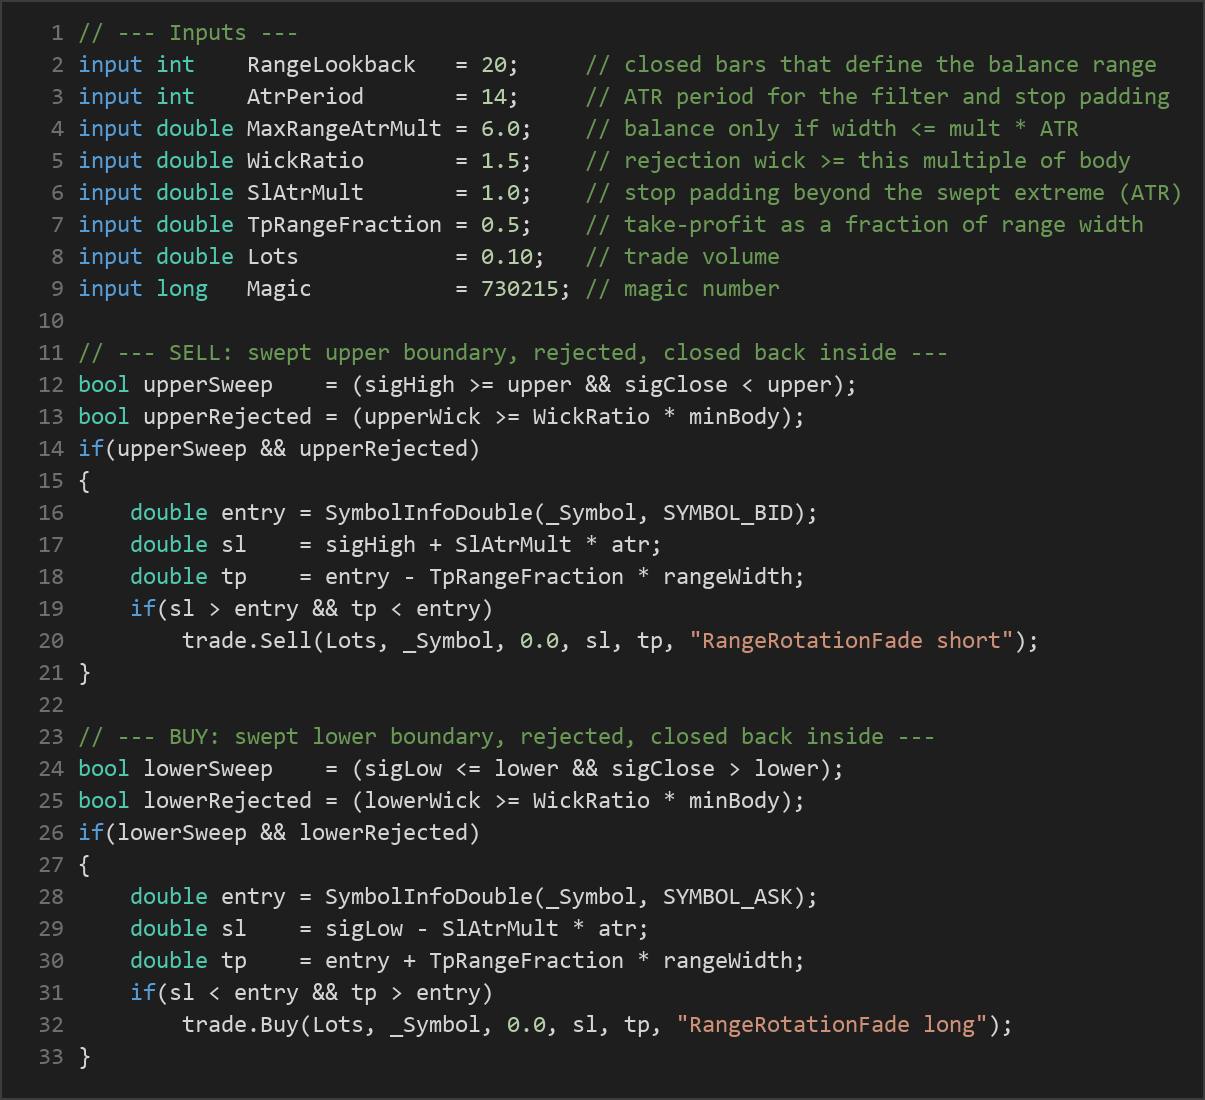Click 'entry - TpRangeFraction * rangeWidth' expression
This screenshot has height=1100, width=1205.
click(559, 577)
